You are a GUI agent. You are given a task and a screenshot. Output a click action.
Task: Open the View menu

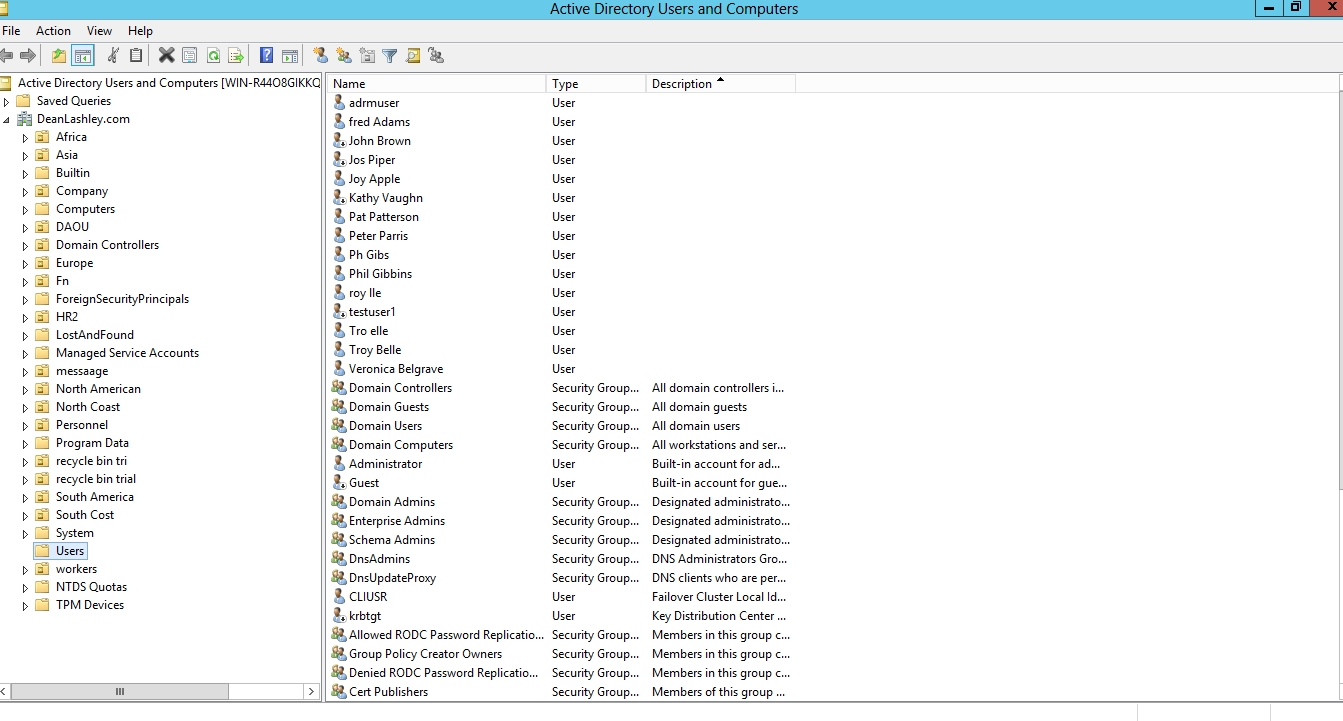tap(99, 31)
